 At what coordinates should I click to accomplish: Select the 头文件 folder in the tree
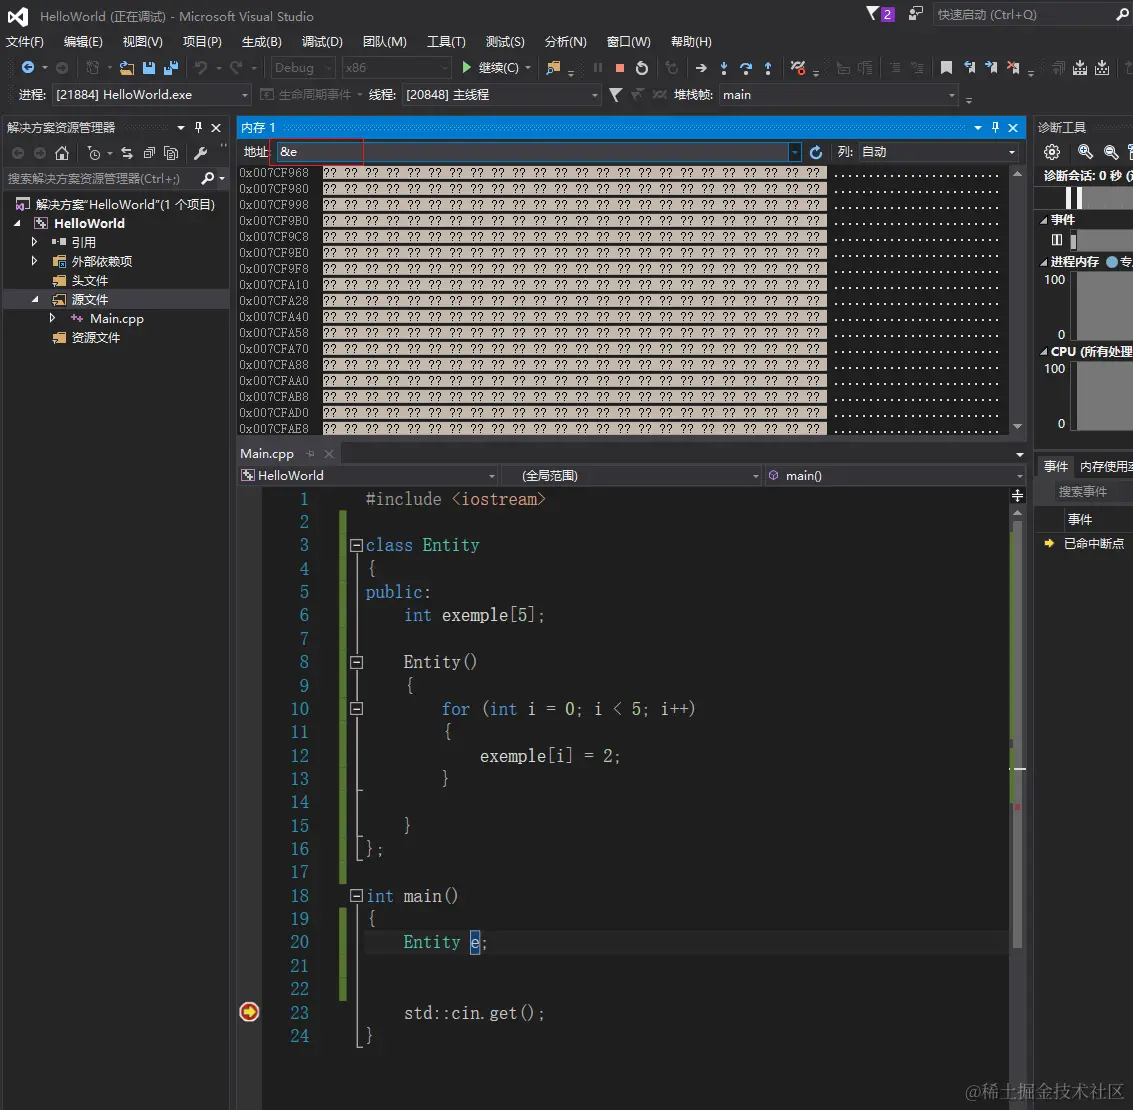pos(89,281)
